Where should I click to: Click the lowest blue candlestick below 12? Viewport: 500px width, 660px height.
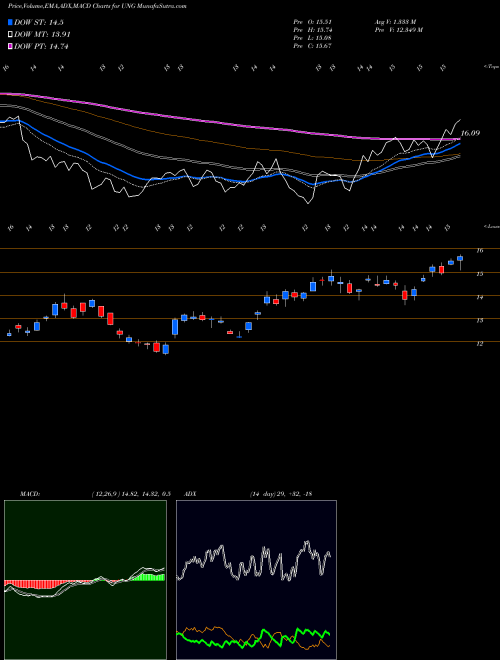tap(166, 349)
